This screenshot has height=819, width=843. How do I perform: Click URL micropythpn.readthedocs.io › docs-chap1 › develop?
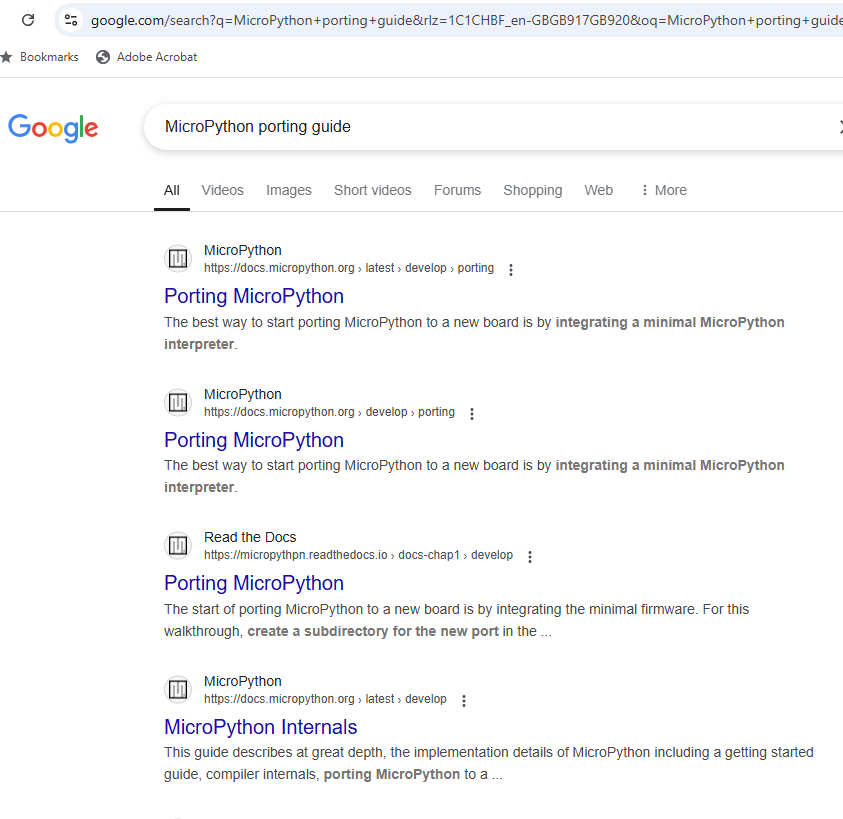(x=358, y=555)
